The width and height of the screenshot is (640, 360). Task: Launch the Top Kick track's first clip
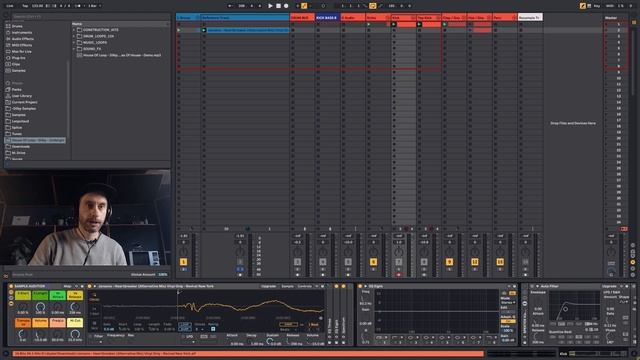point(419,24)
